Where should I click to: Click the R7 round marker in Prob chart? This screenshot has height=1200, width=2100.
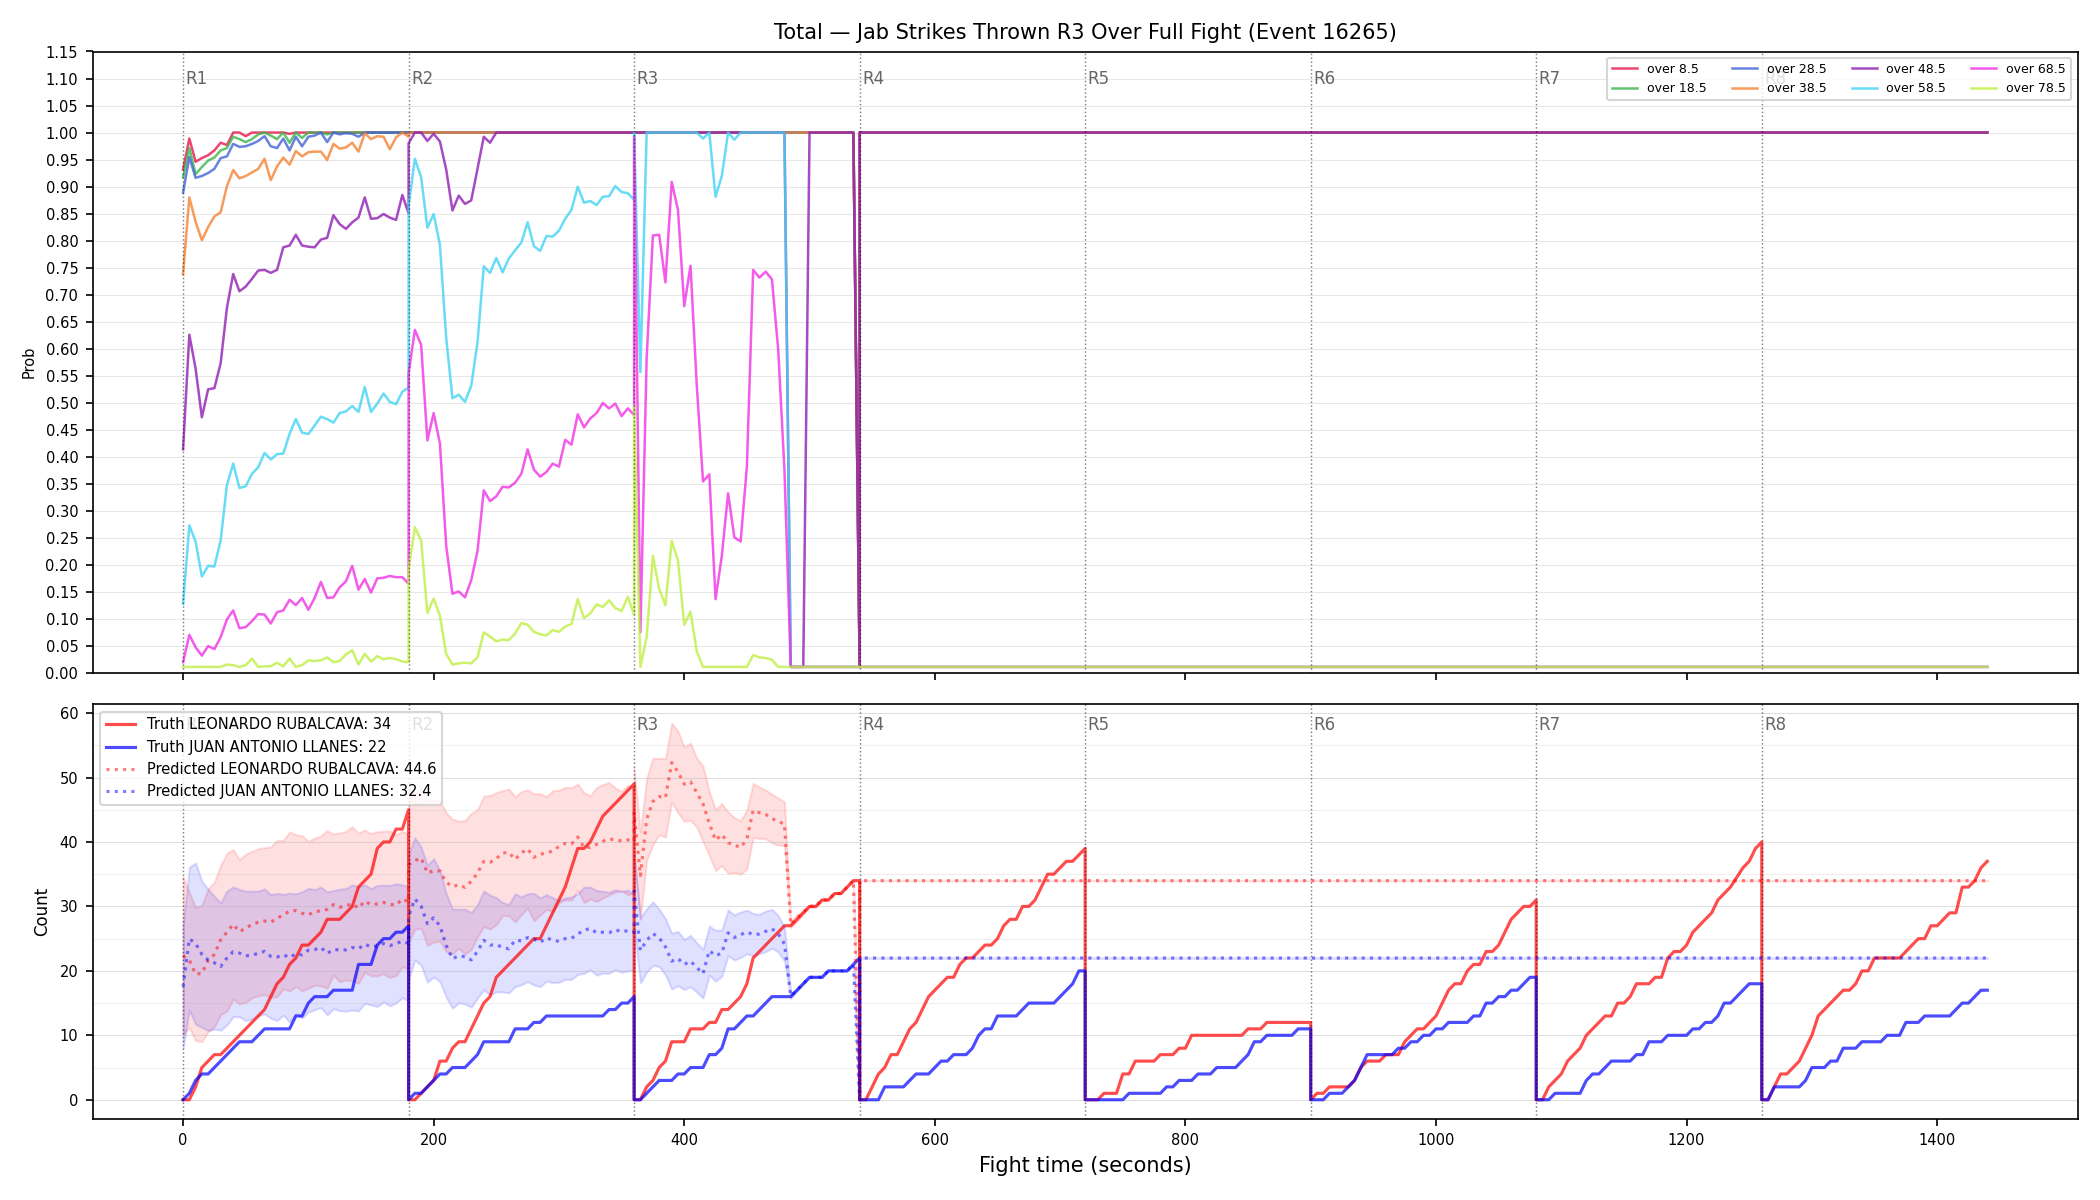tap(1549, 78)
